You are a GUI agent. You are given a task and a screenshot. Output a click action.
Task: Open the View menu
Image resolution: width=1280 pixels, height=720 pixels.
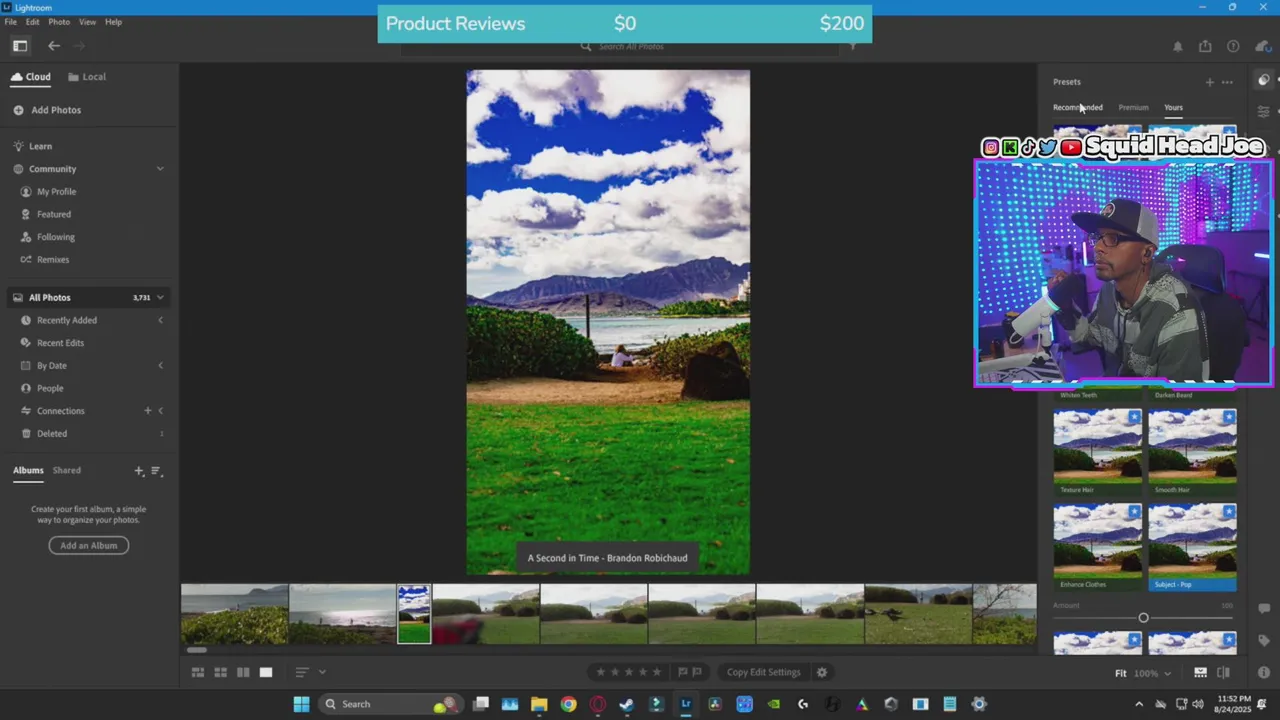[88, 22]
